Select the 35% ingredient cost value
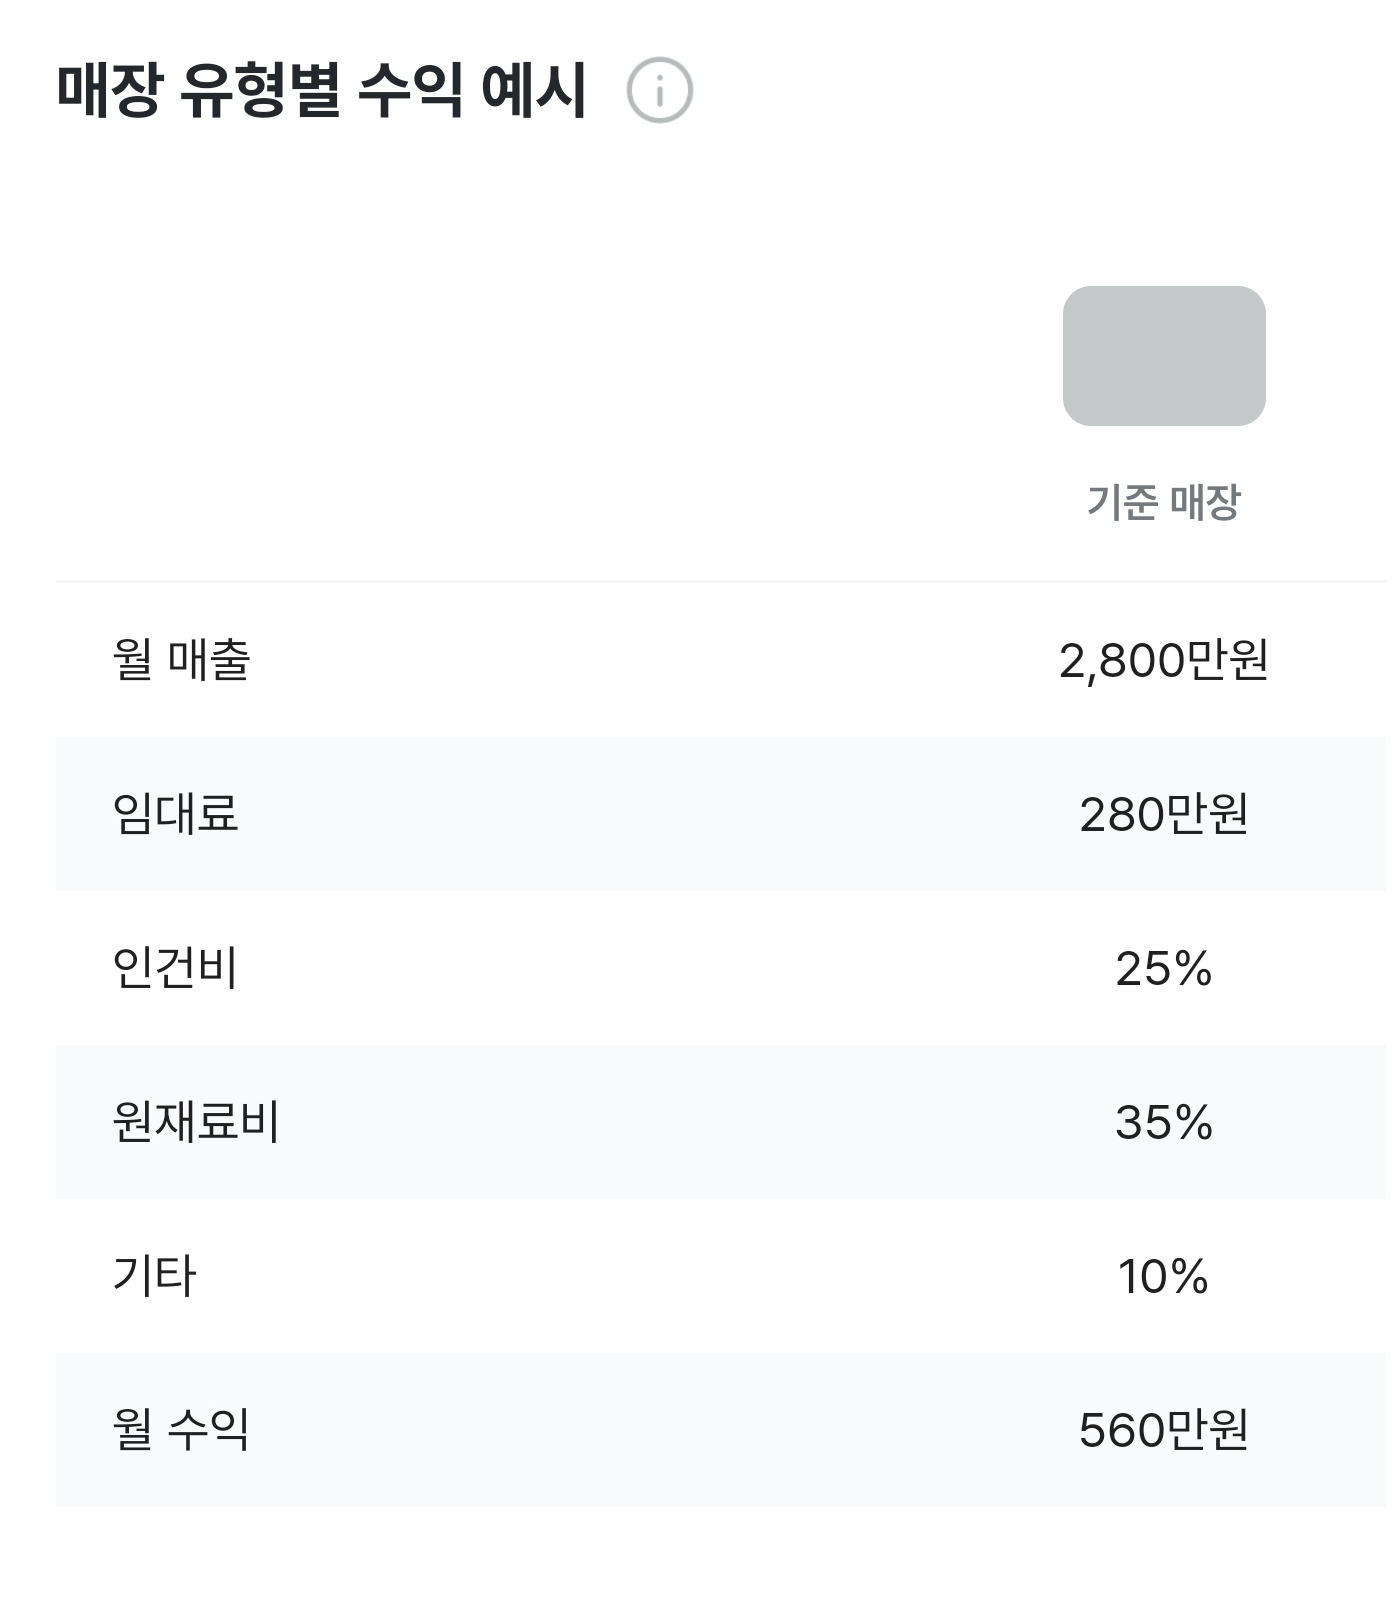Viewport: 1395px width, 1599px height. point(1164,1123)
